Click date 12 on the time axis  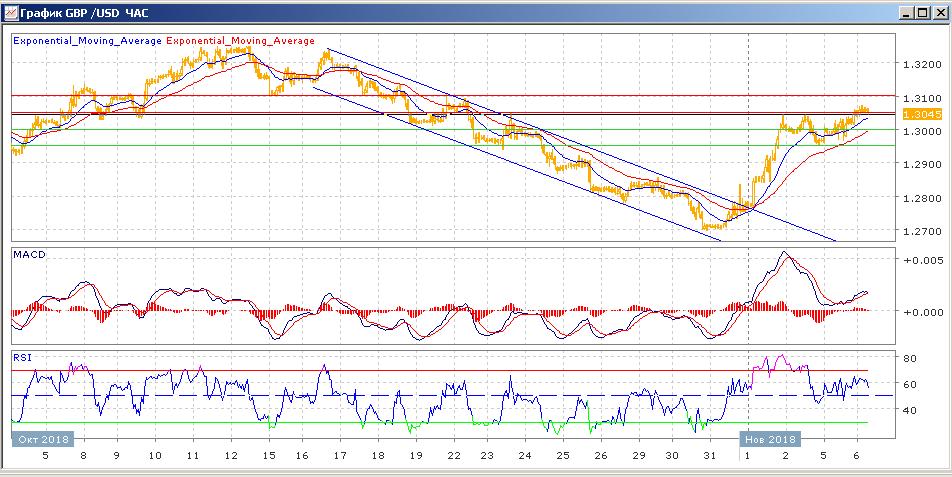click(x=231, y=455)
